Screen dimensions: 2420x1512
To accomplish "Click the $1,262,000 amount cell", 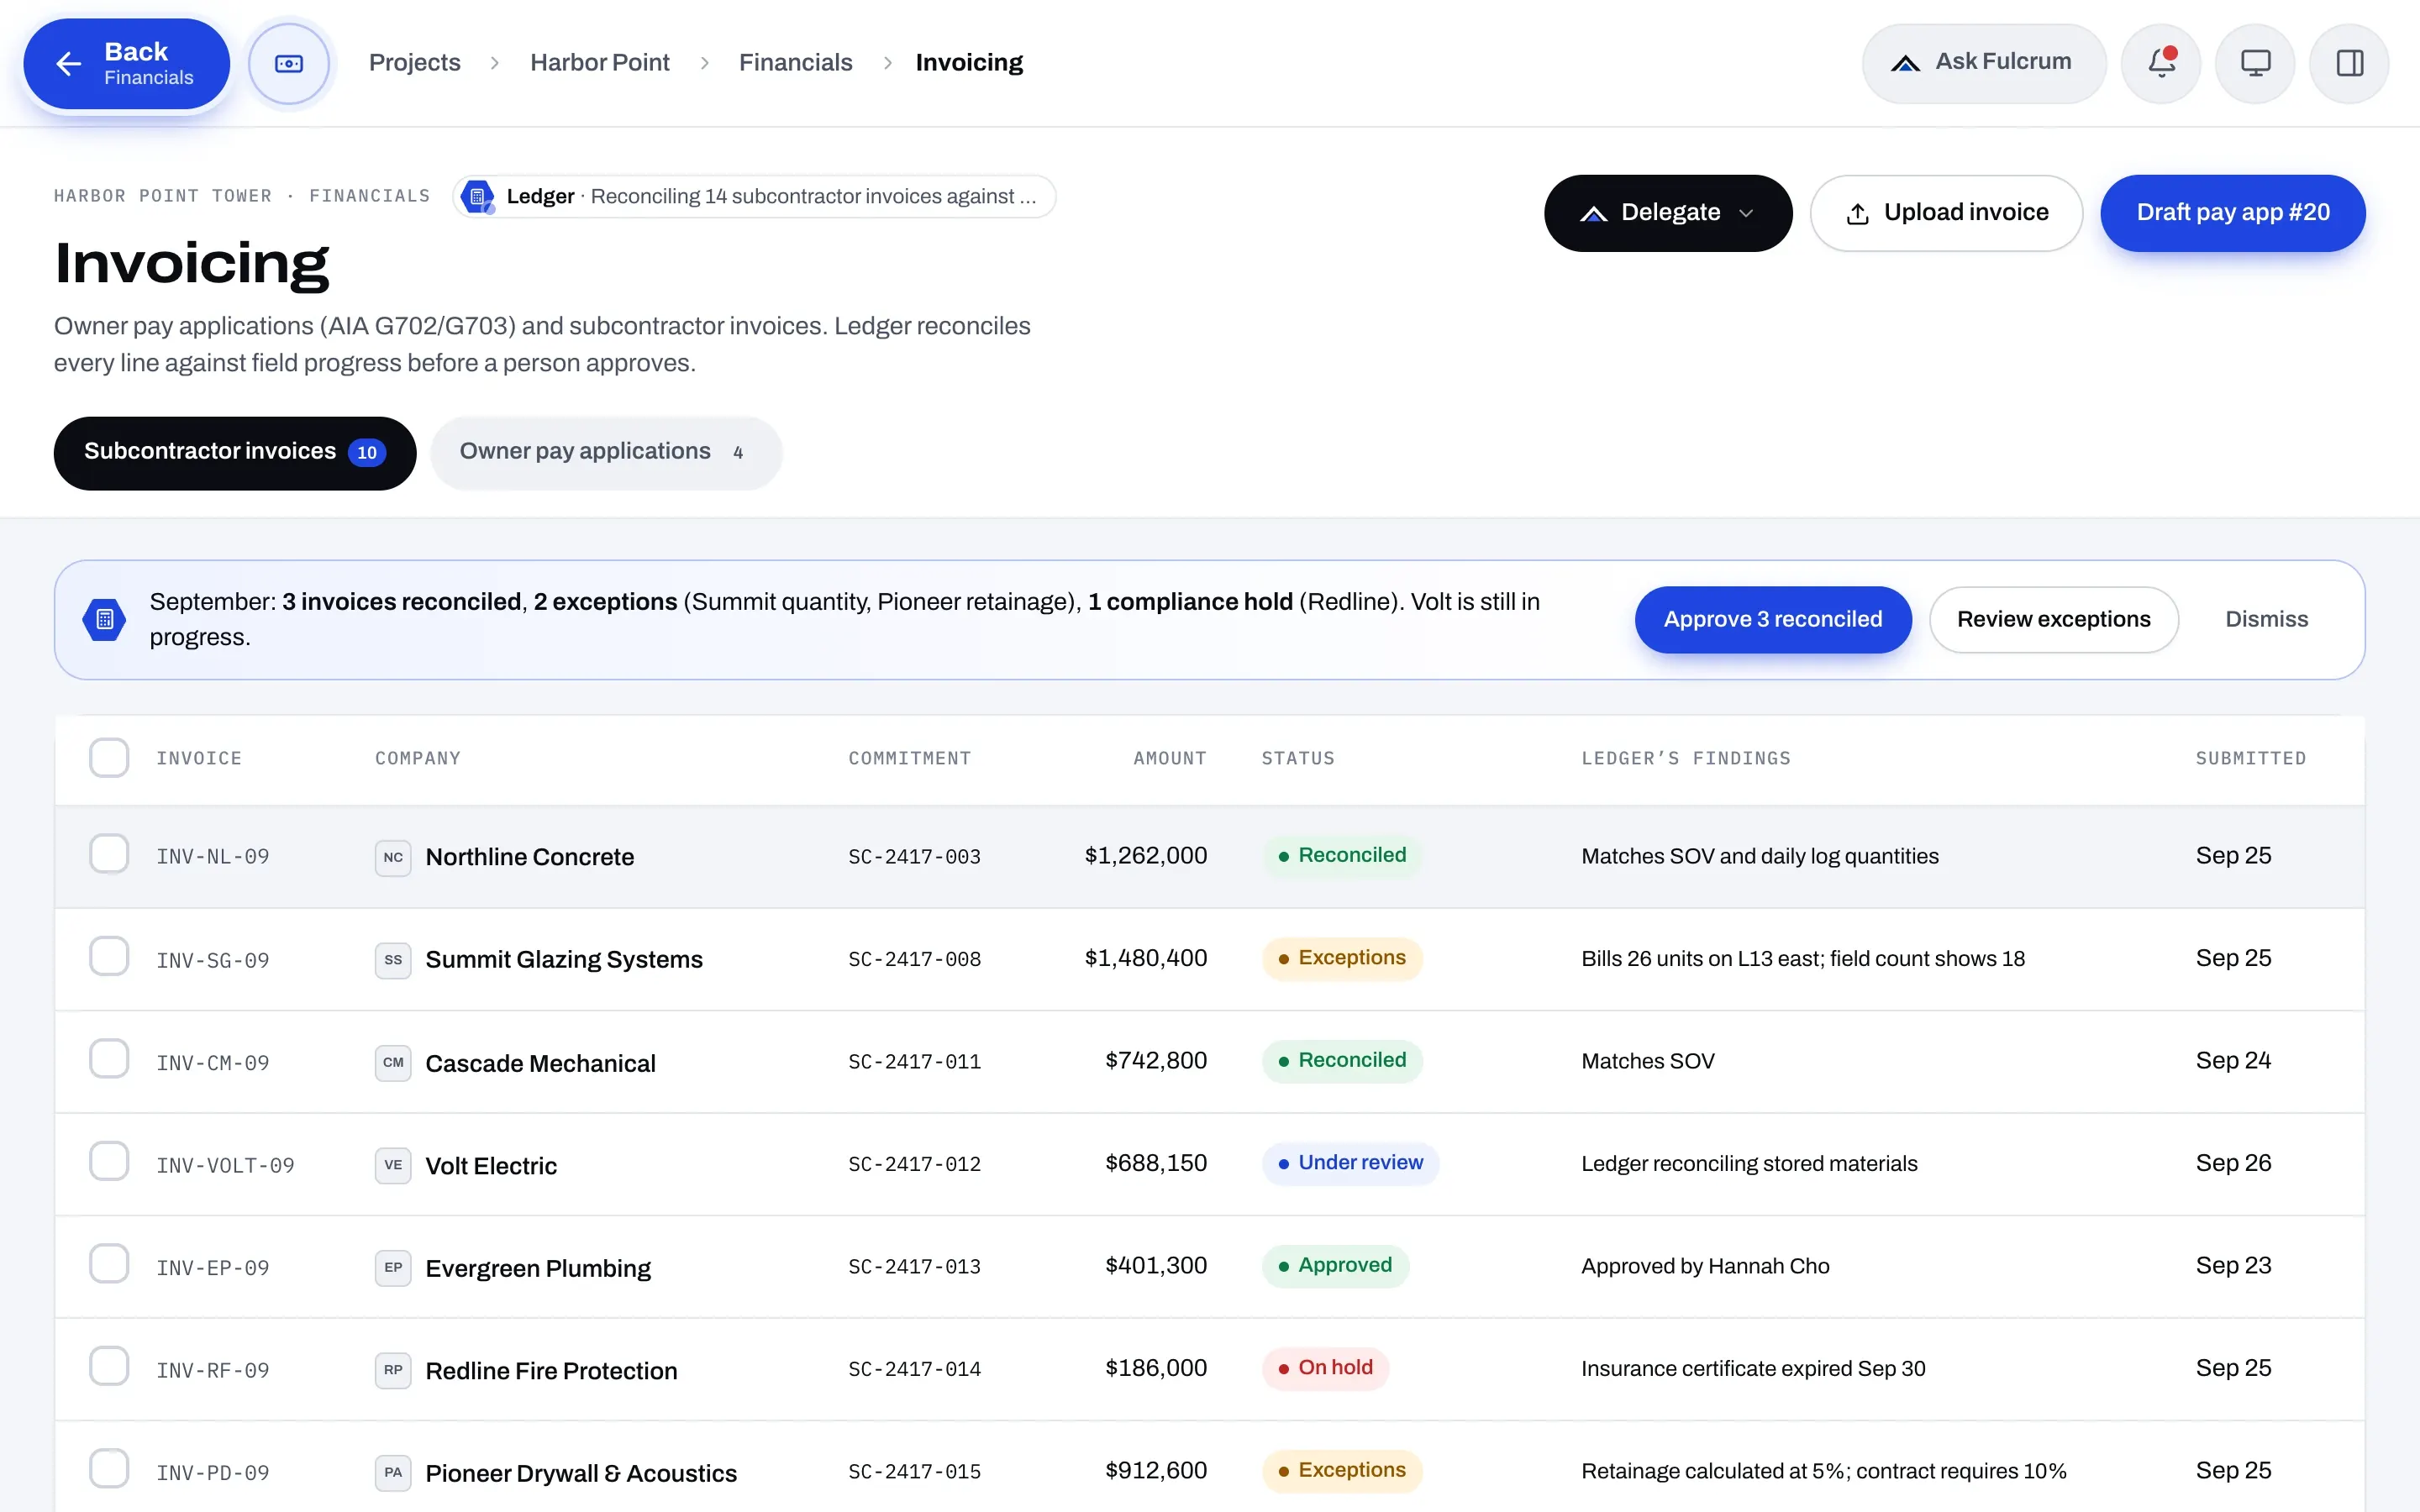I will point(1145,856).
